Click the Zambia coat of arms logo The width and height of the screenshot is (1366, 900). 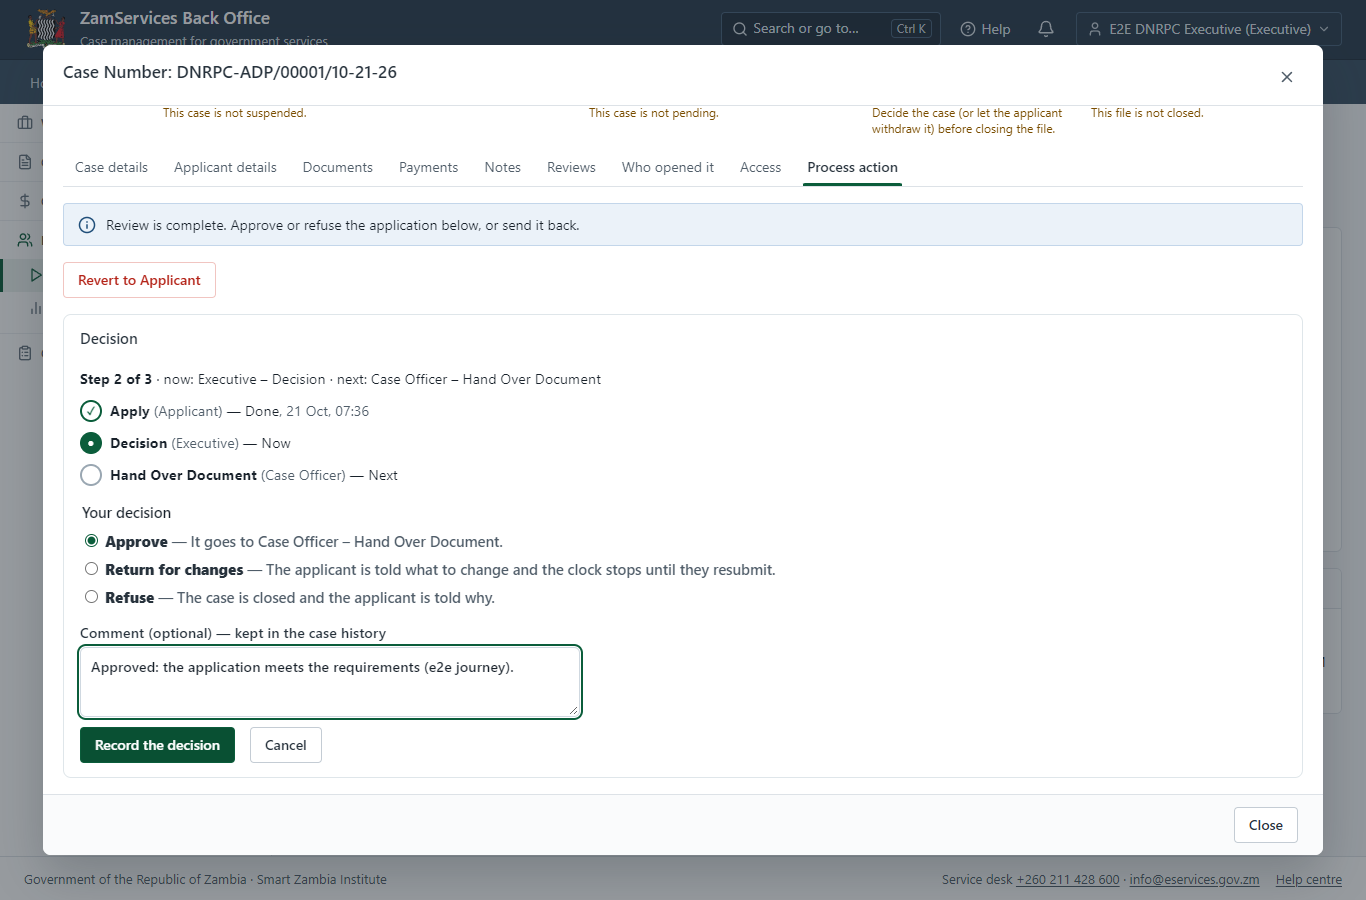46,29
